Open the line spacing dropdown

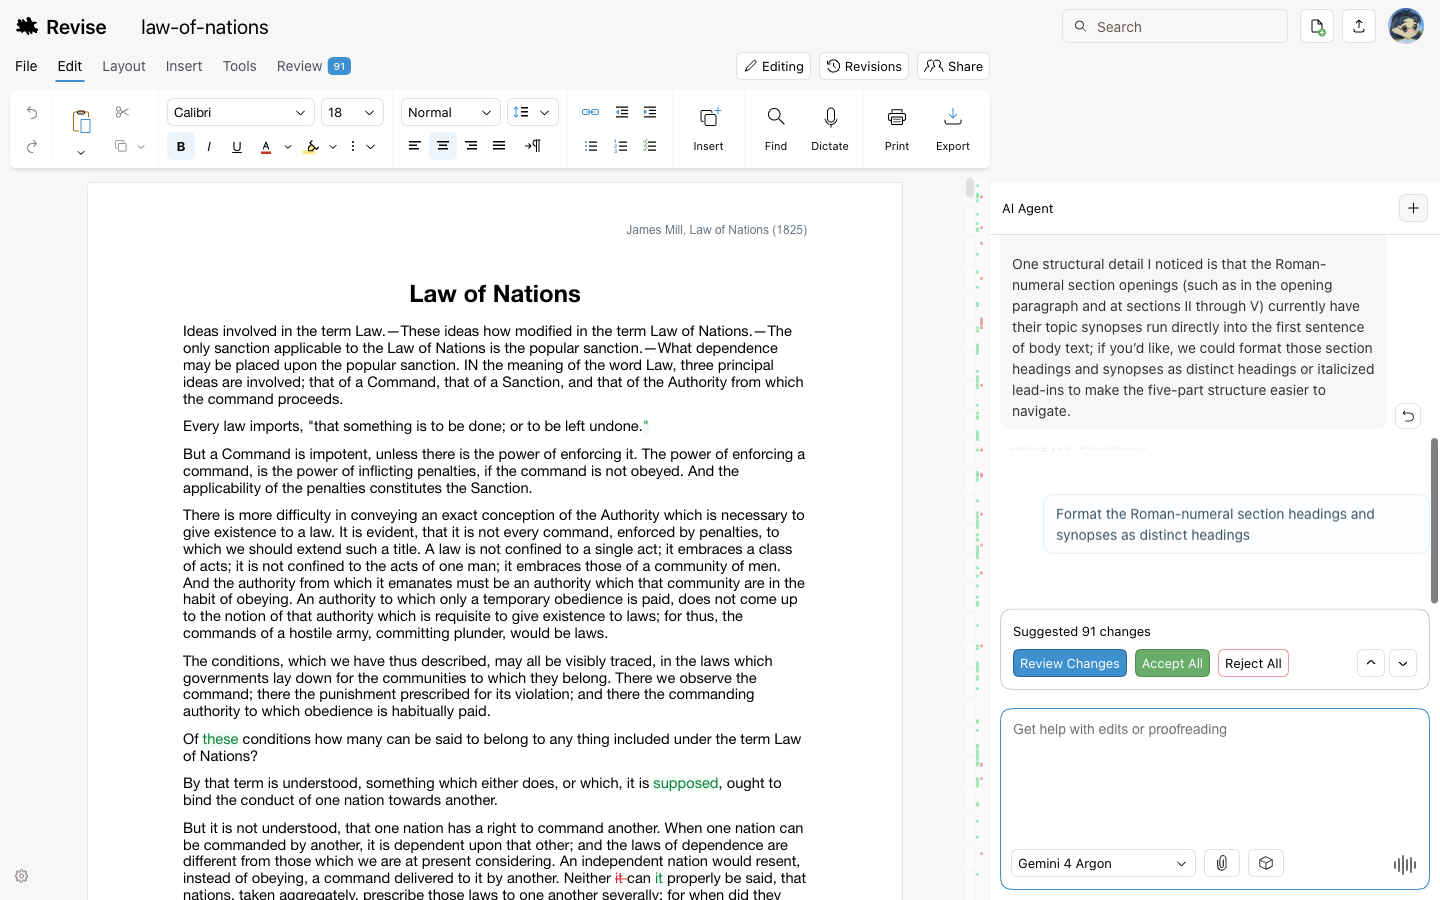click(x=533, y=112)
